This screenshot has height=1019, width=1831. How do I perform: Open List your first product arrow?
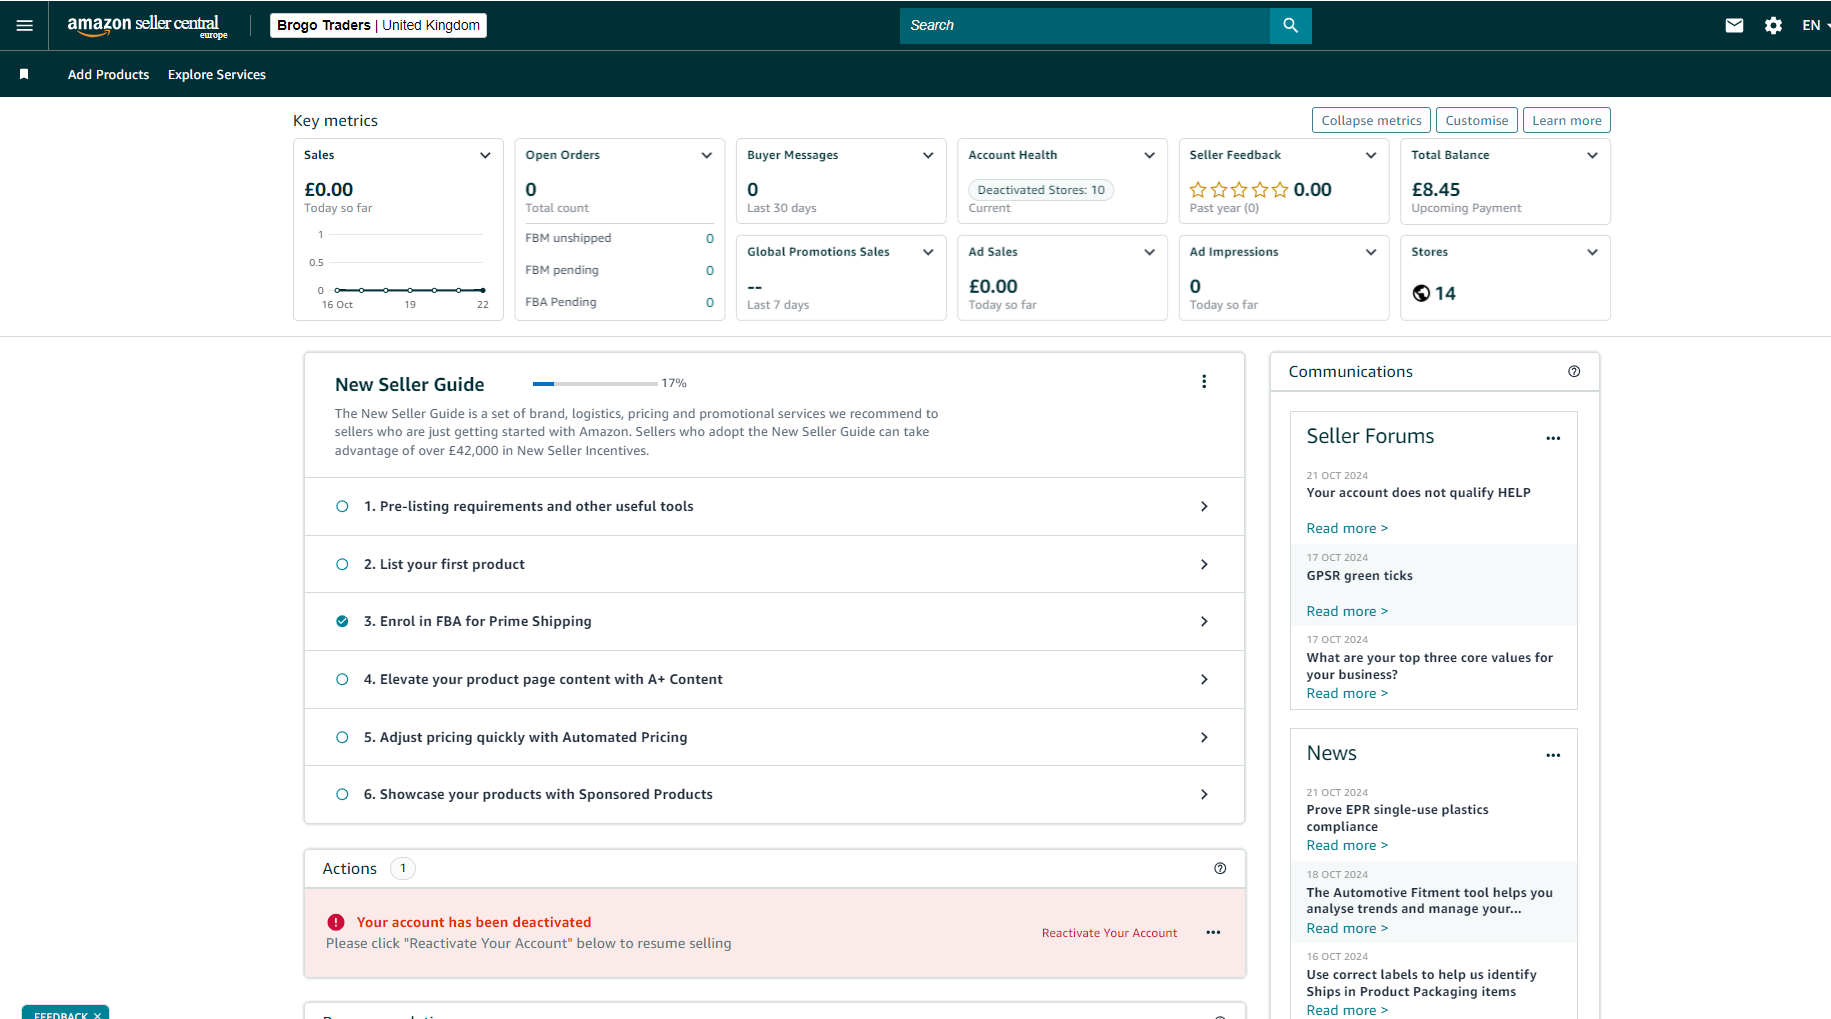(1204, 564)
